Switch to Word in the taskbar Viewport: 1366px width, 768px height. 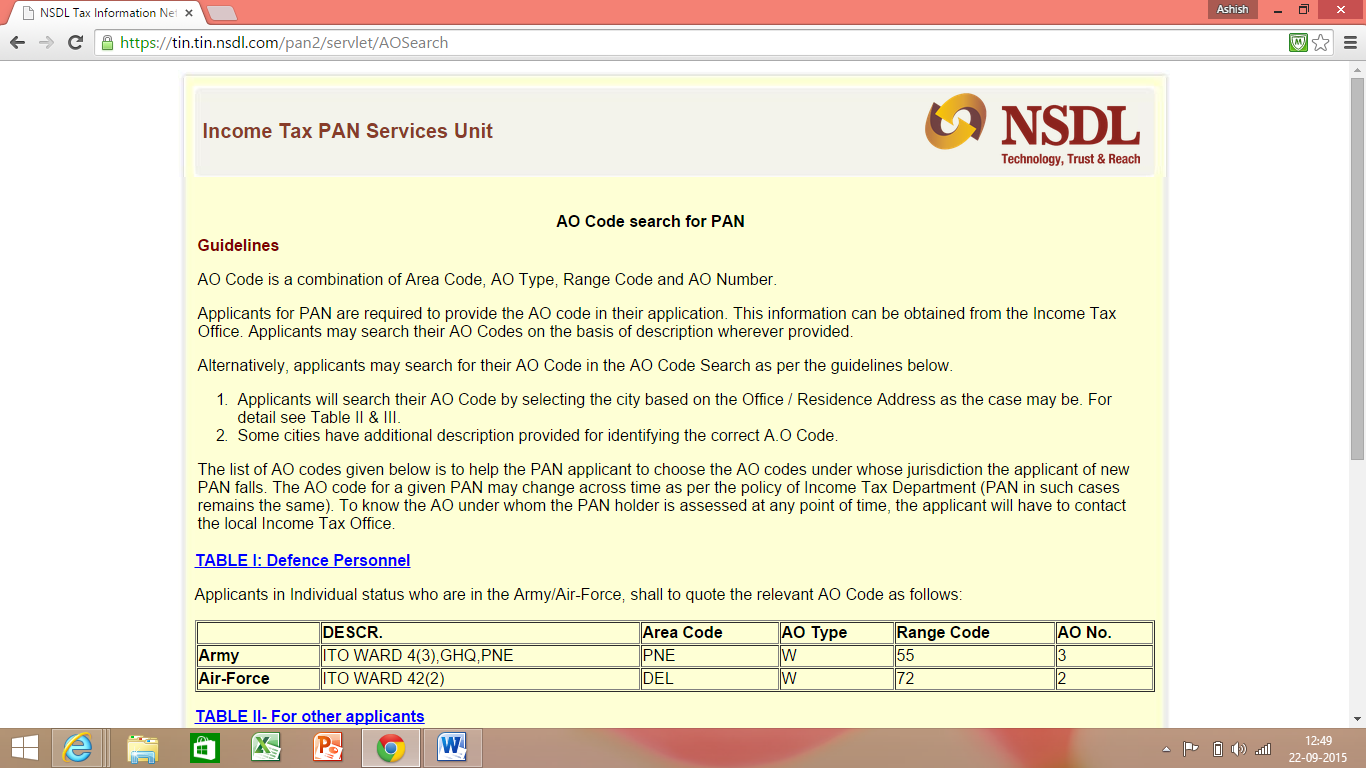tap(453, 748)
